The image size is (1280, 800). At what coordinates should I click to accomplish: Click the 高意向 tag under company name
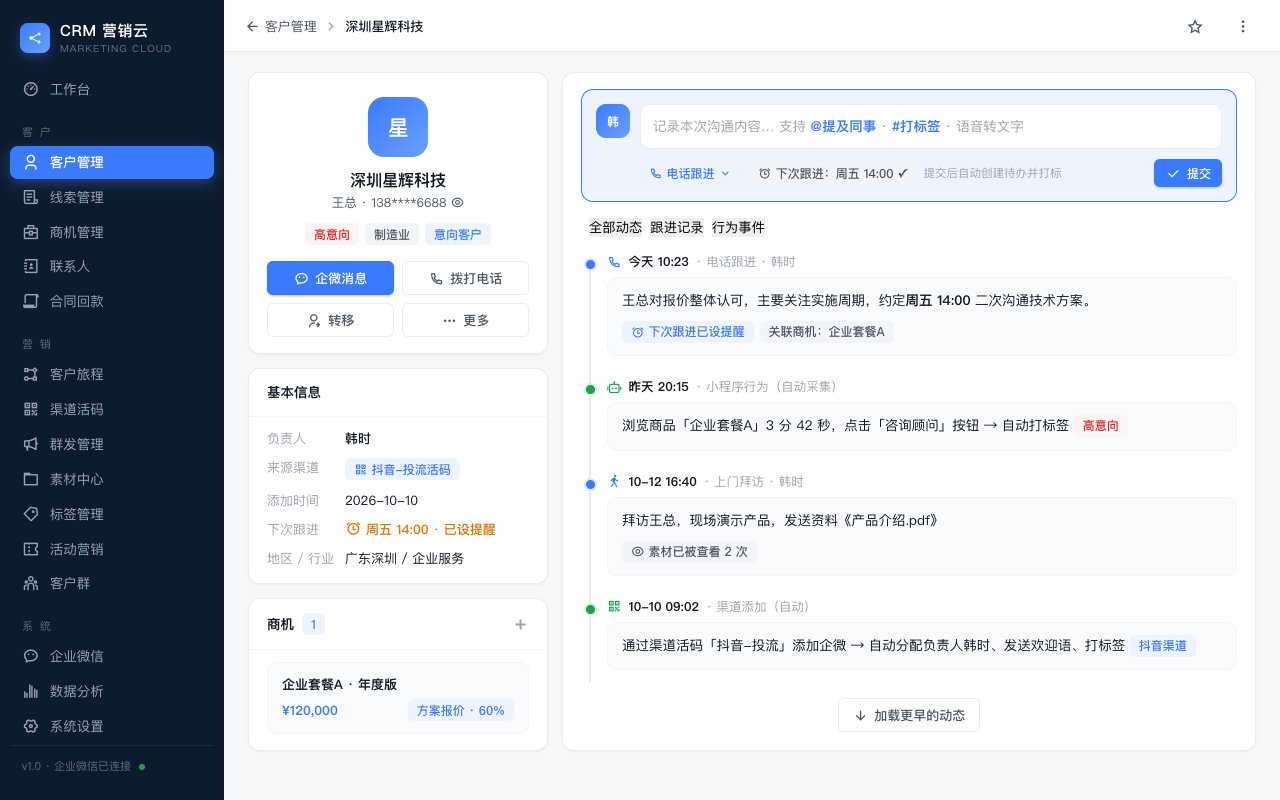click(x=332, y=234)
